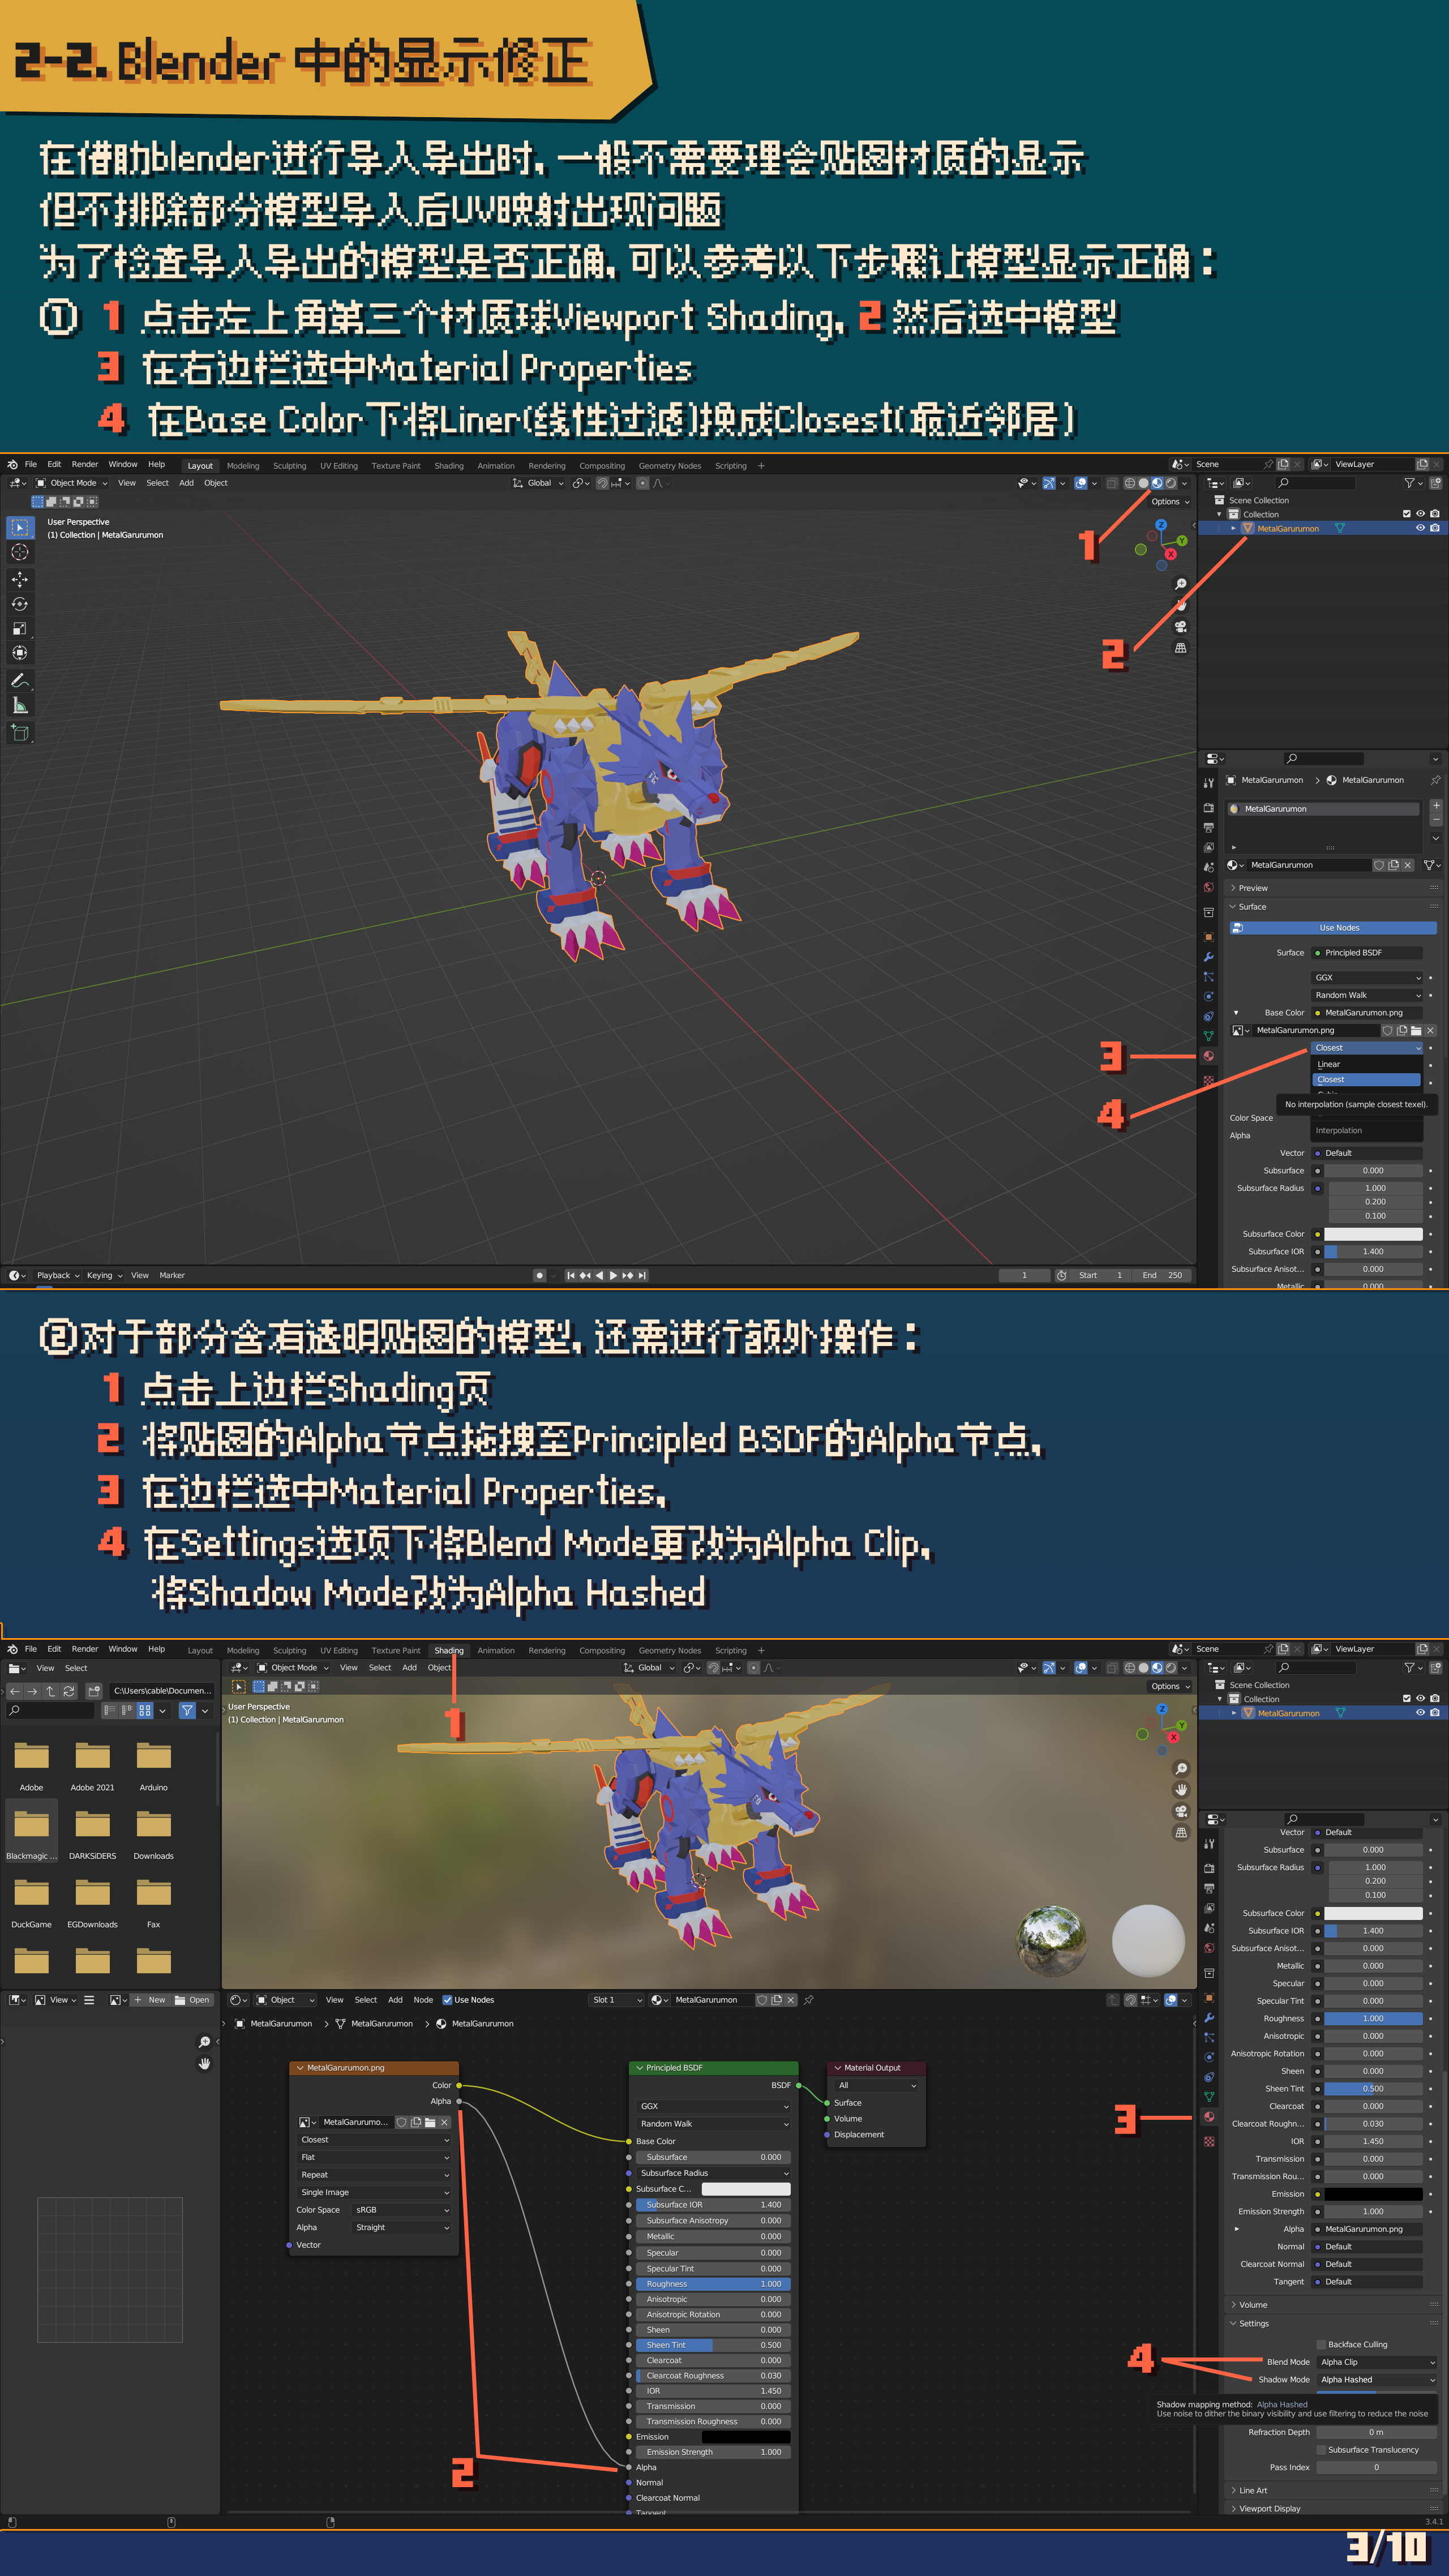
Task: Play animation in top timeline
Action: [x=613, y=1275]
